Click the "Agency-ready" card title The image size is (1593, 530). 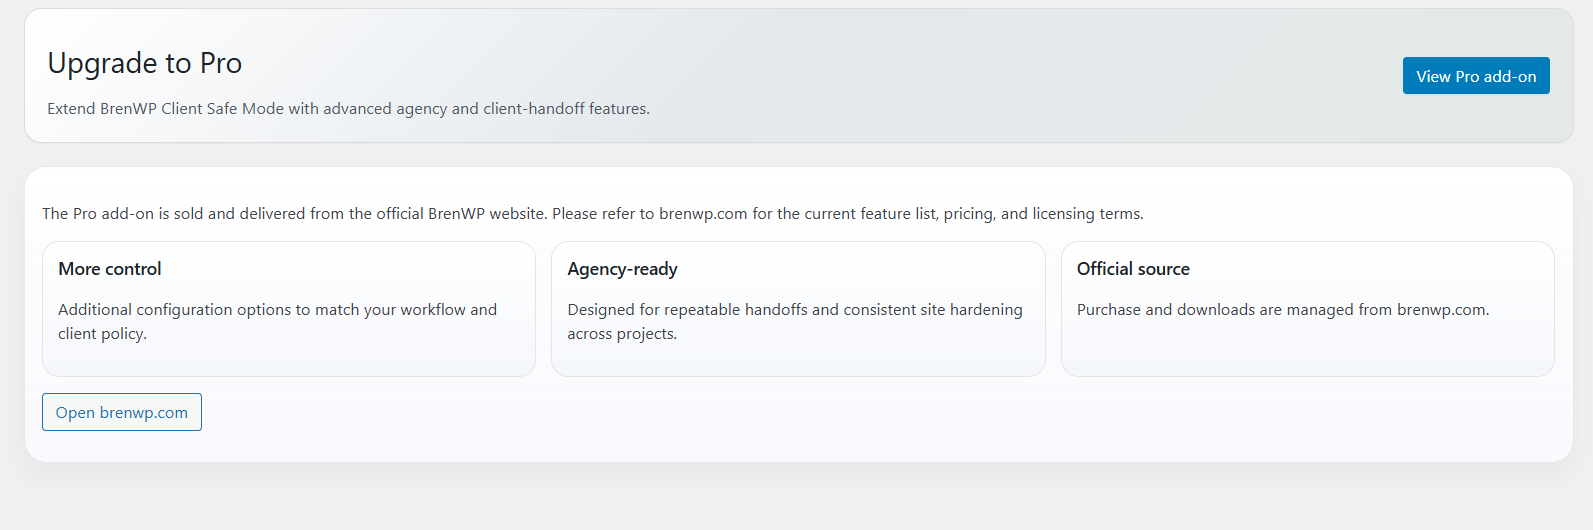(622, 269)
